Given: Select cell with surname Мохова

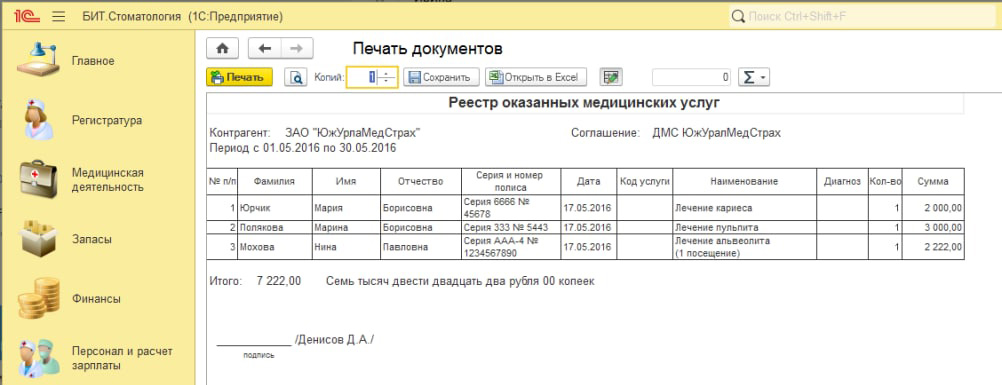Looking at the screenshot, I should click(x=275, y=247).
